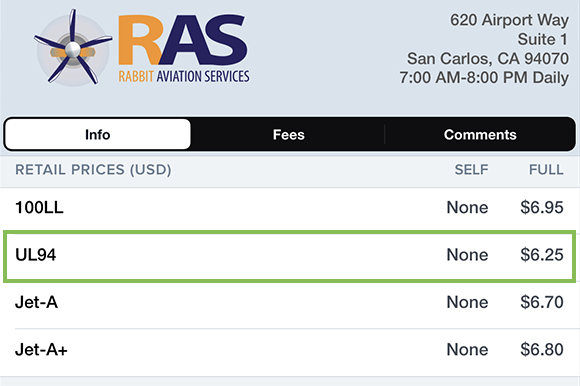
Task: Select the 100LL fuel row
Action: click(x=290, y=207)
